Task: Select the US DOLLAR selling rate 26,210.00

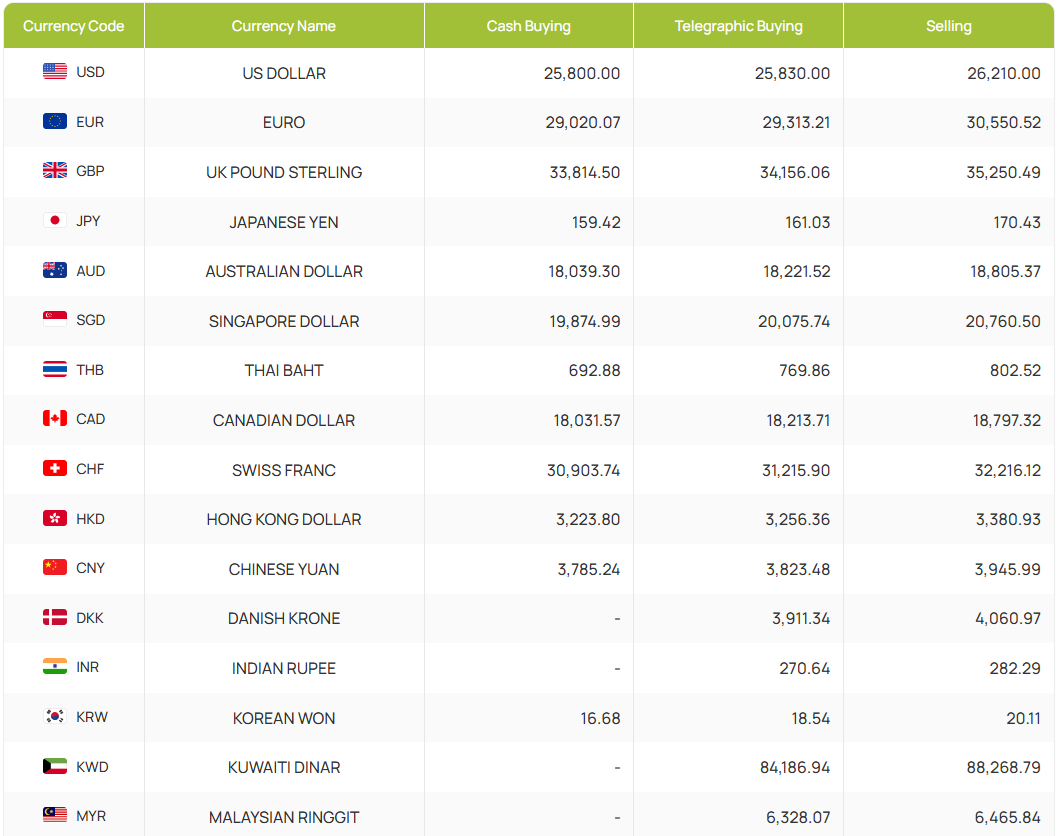Action: tap(1004, 73)
